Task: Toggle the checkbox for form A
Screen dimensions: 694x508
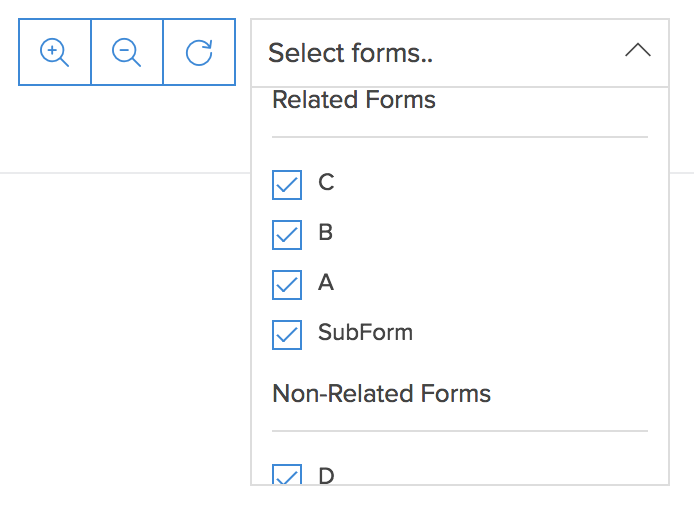Action: point(287,285)
